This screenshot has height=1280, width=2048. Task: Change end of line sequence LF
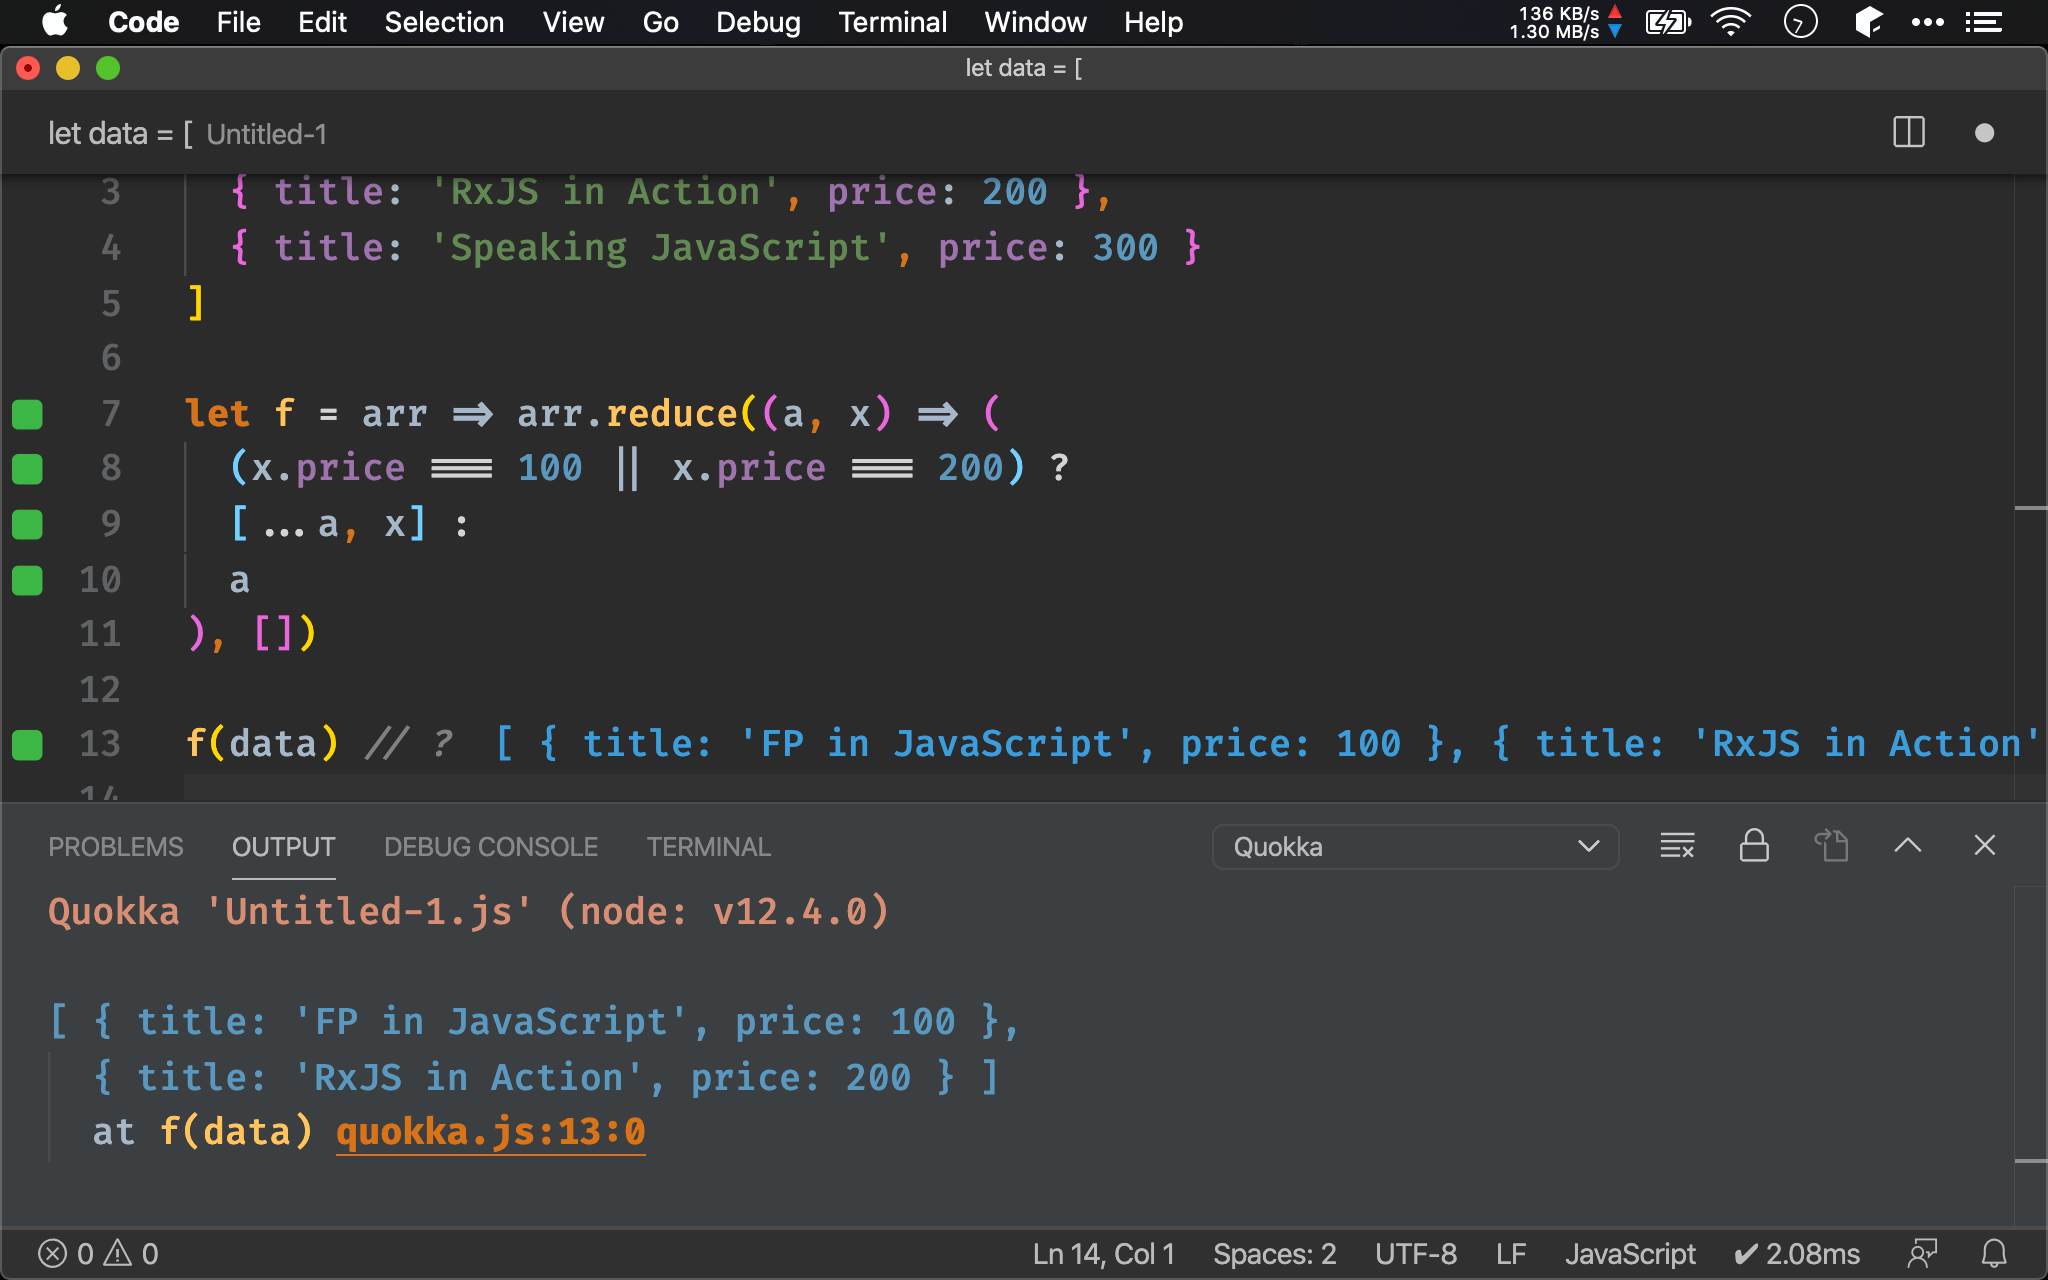coord(1511,1254)
